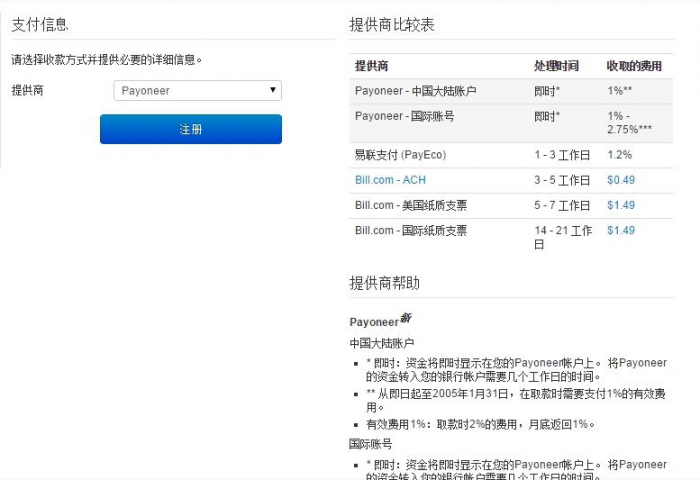Click the $1.49 fee for 国际纸质支票
Image resolution: width=700 pixels, height=480 pixels.
[621, 230]
